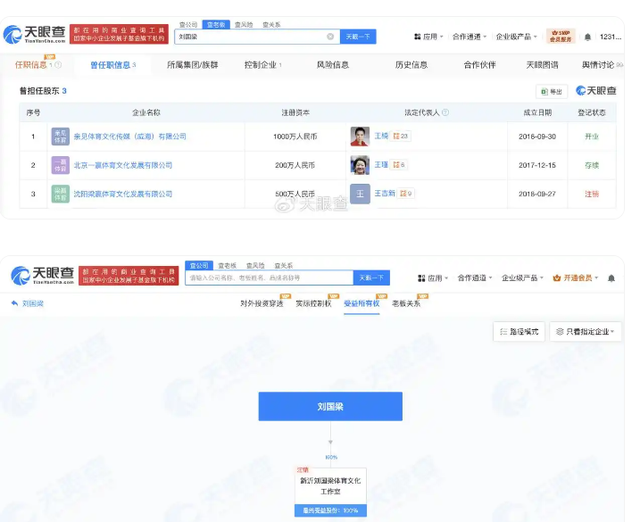640x522 pixels.
Task: Click the company logo icon in table row 1
Action: 60,136
